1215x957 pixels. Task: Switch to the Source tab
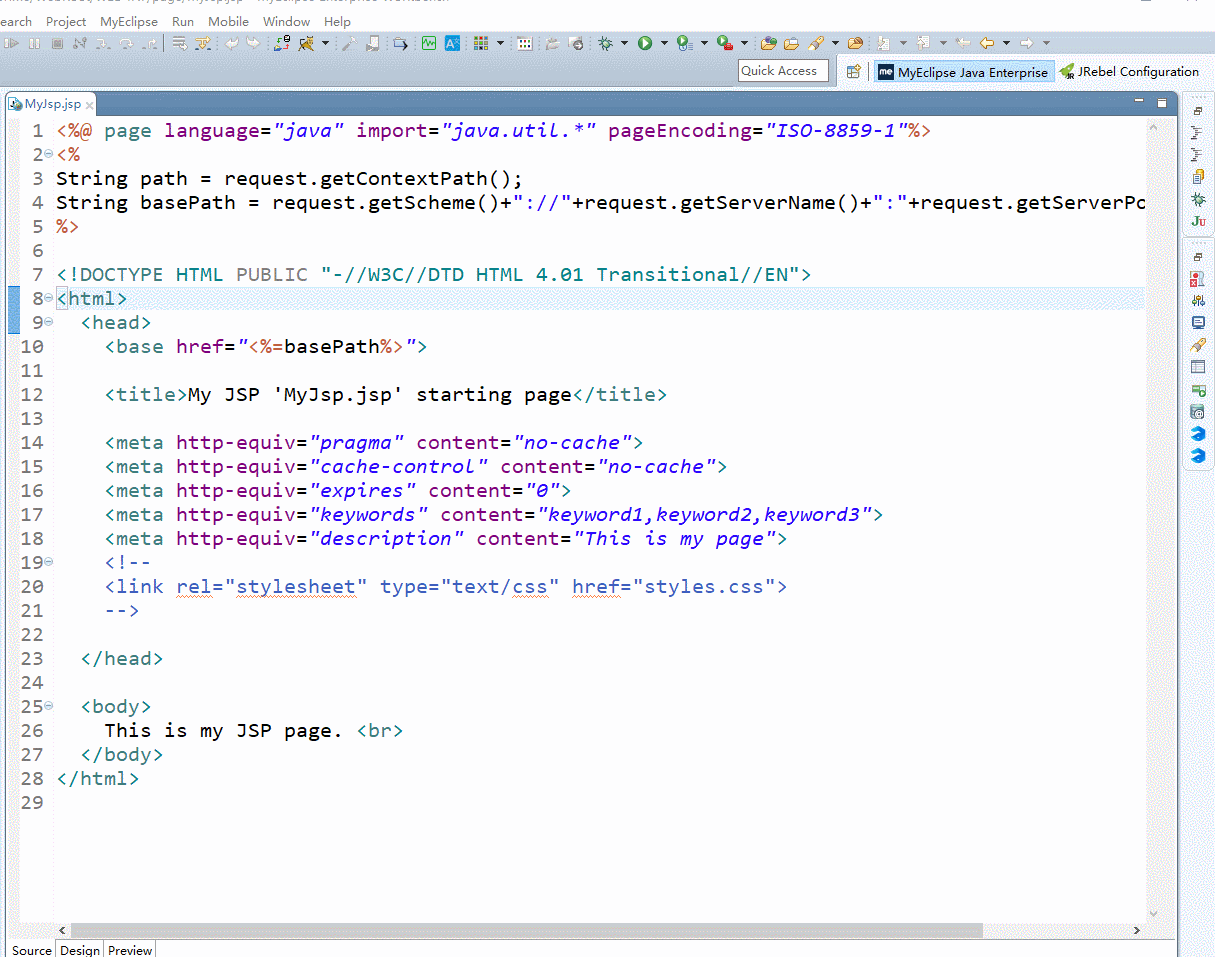tap(31, 950)
